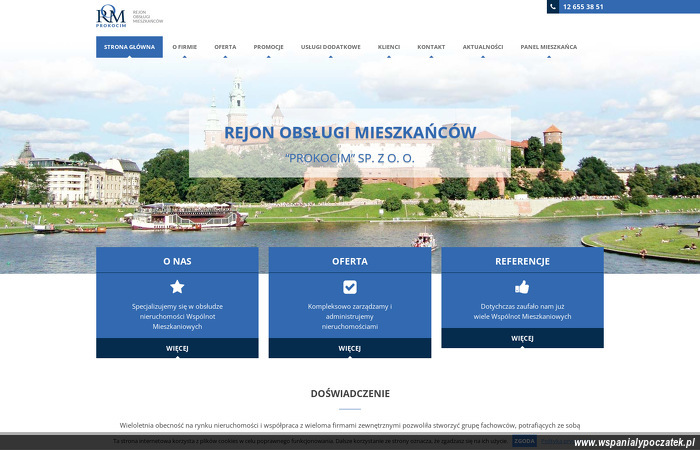Open the O FIRMIE menu
Image resolution: width=700 pixels, height=450 pixels.
(184, 47)
